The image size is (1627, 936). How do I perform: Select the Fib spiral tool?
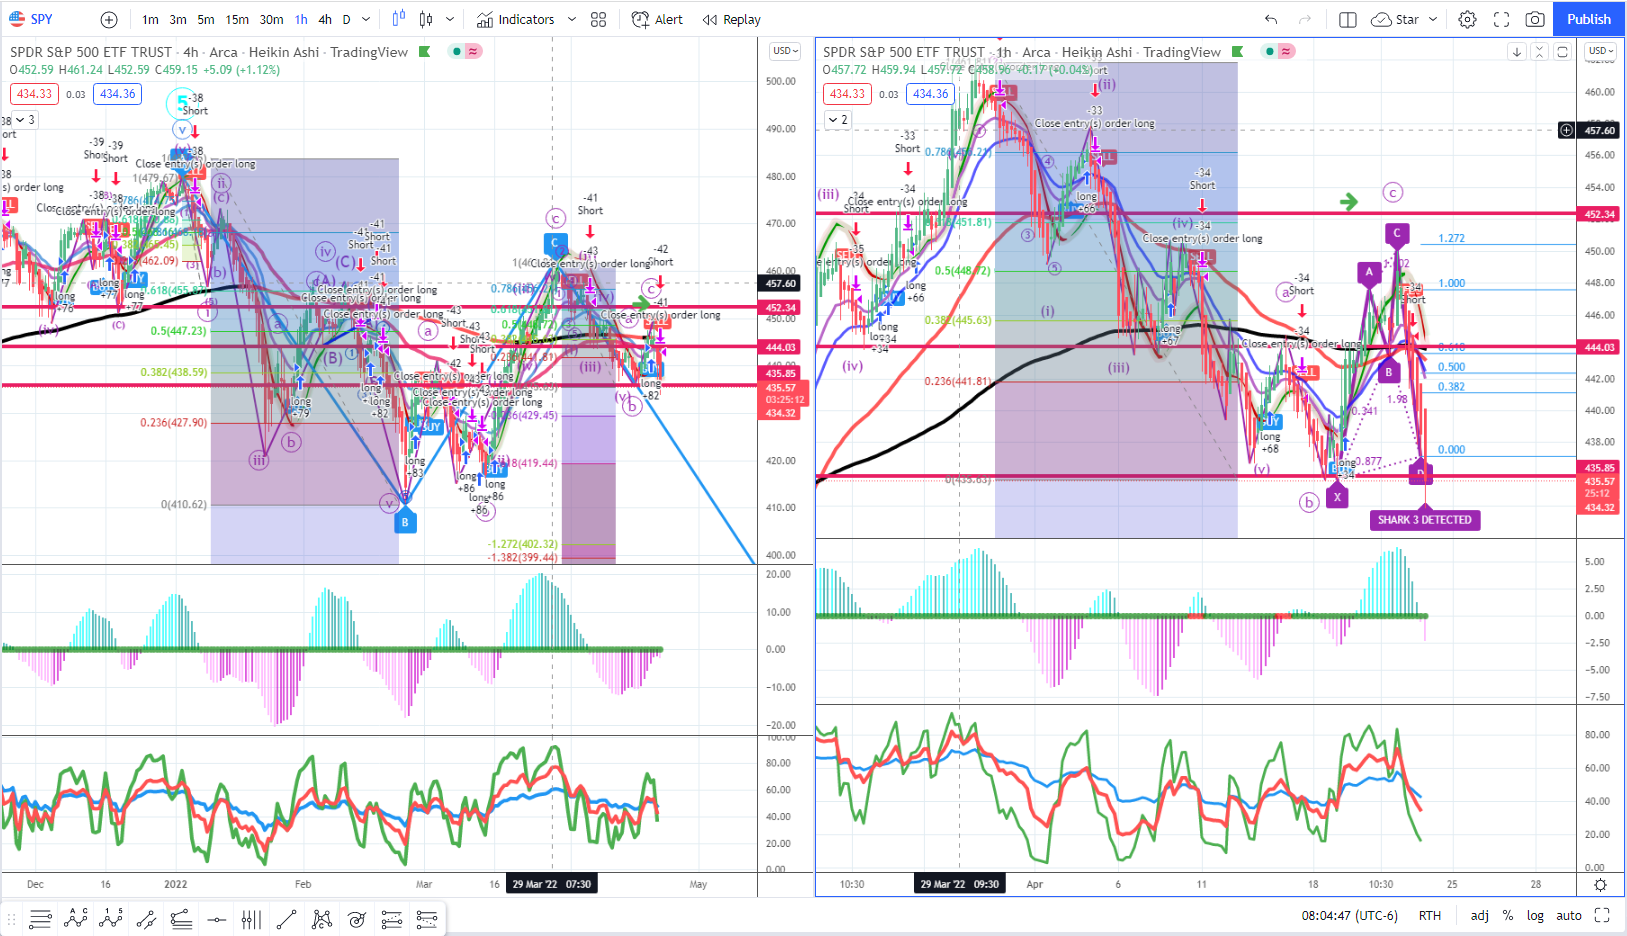(x=356, y=918)
